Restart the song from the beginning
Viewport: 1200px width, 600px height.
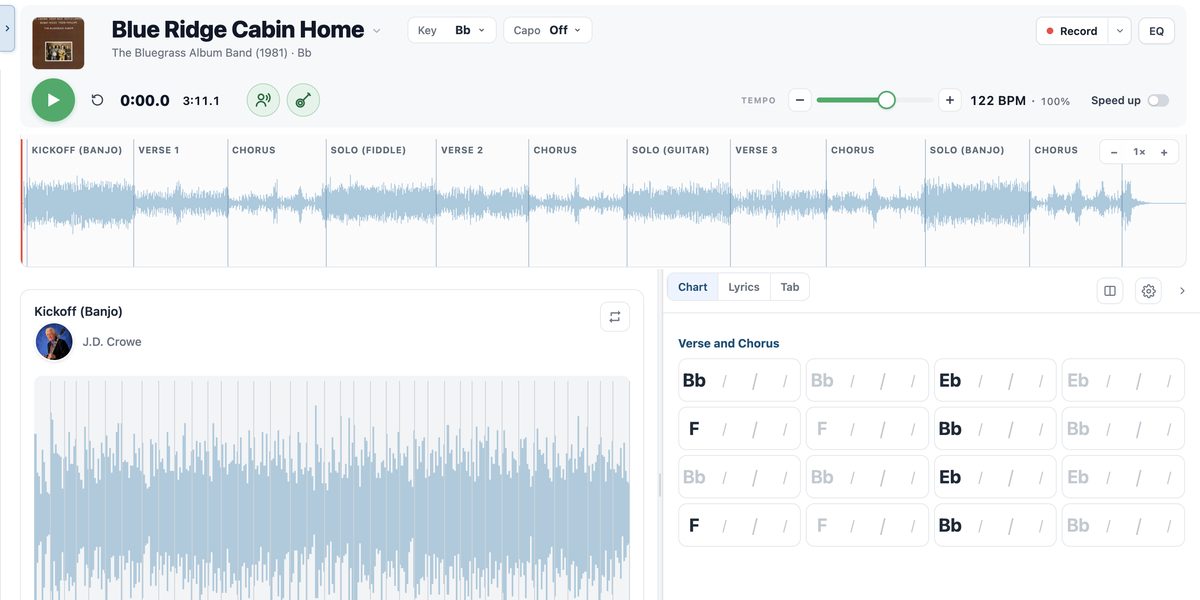tap(97, 100)
